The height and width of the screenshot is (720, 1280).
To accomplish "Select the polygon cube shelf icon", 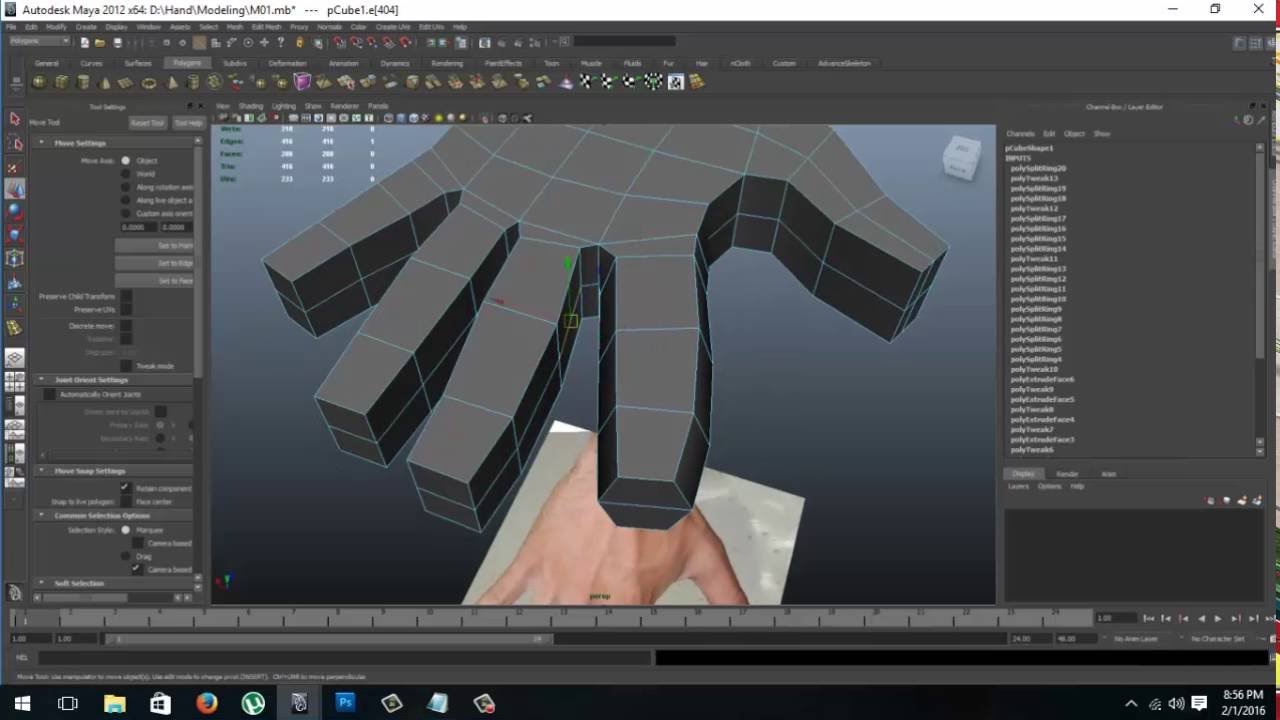I will tap(62, 83).
